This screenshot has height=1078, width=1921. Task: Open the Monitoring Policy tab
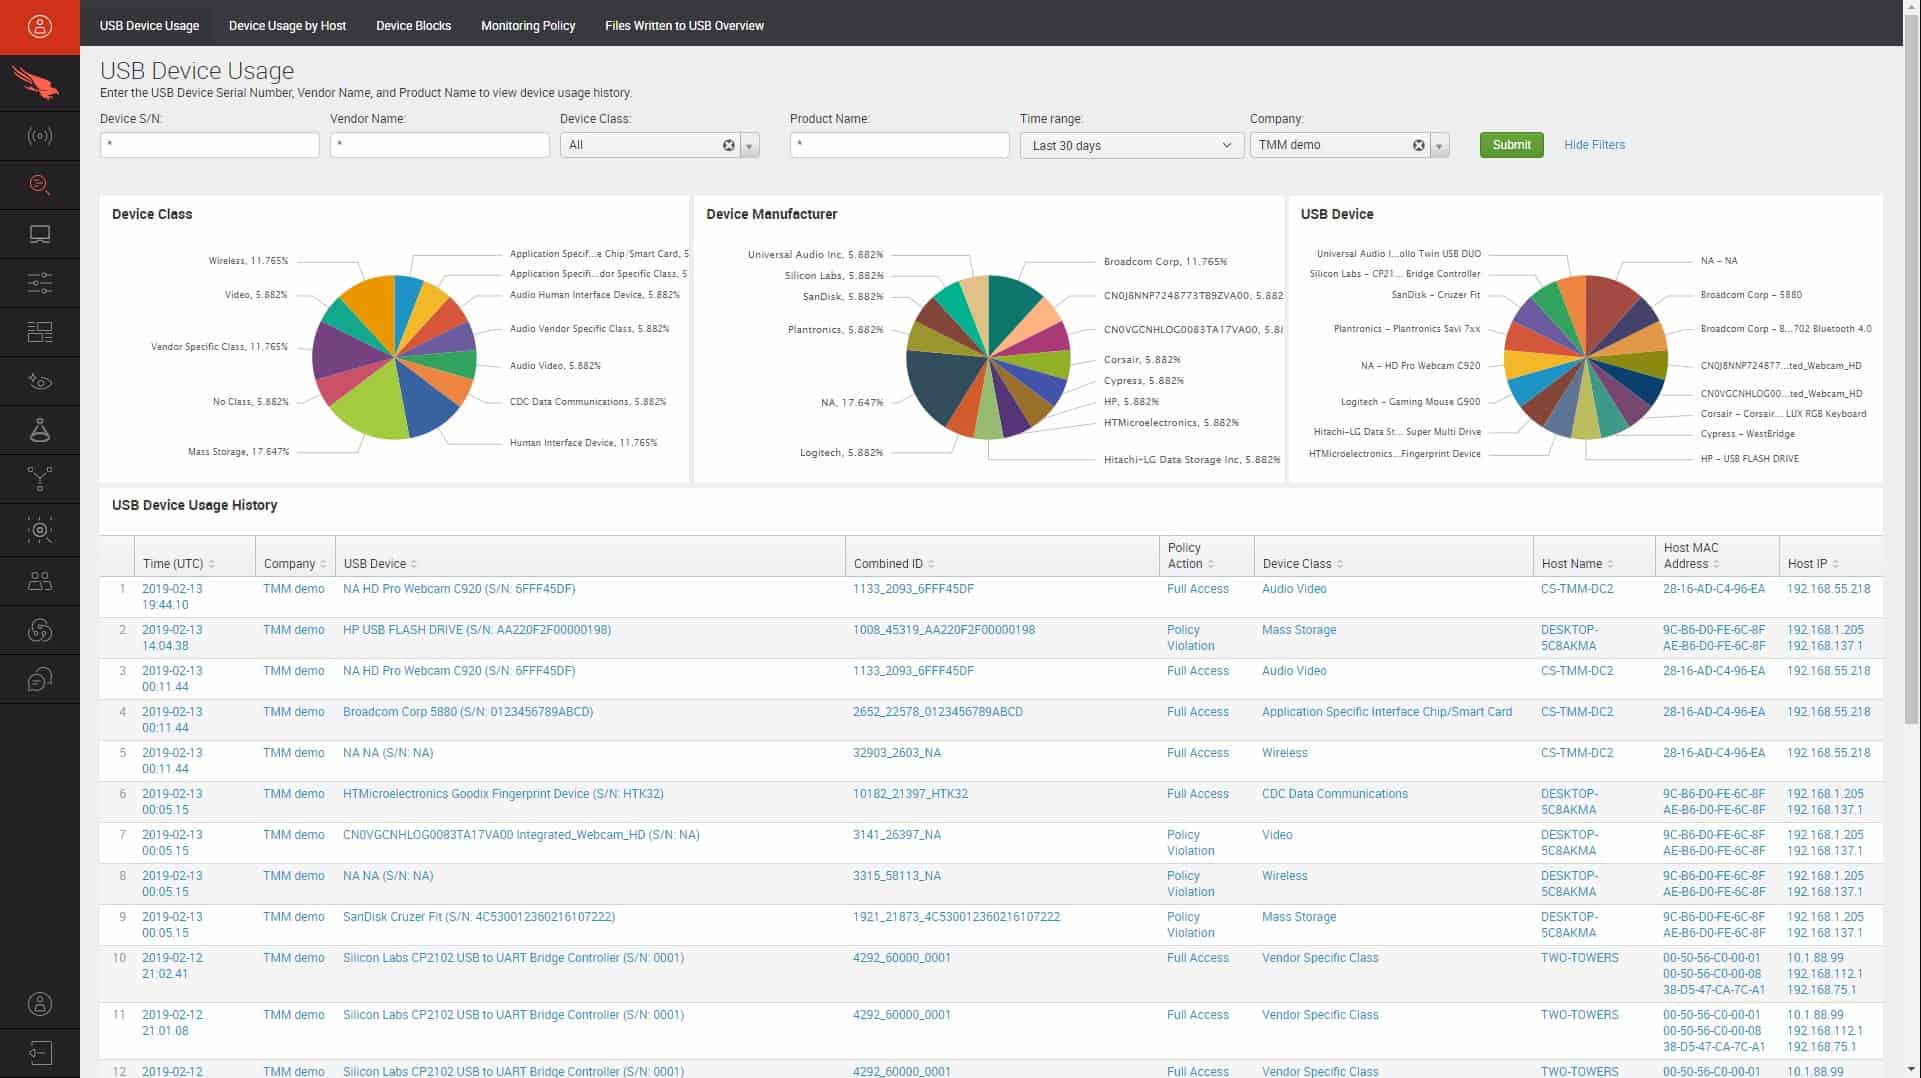(x=528, y=25)
